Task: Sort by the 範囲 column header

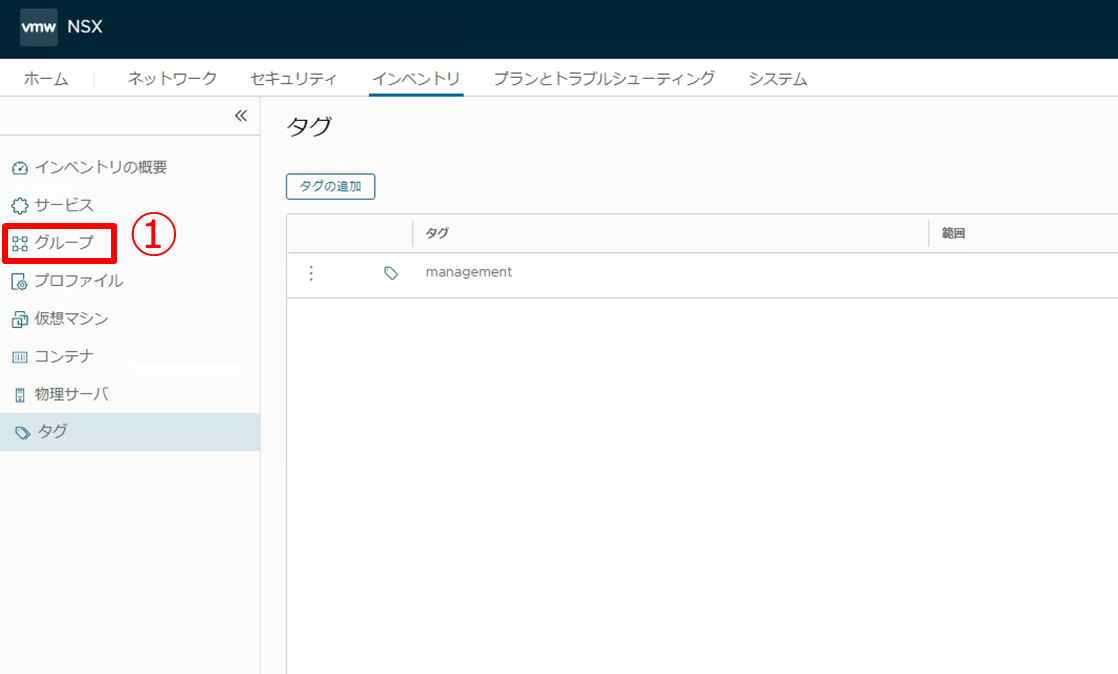Action: tap(953, 234)
